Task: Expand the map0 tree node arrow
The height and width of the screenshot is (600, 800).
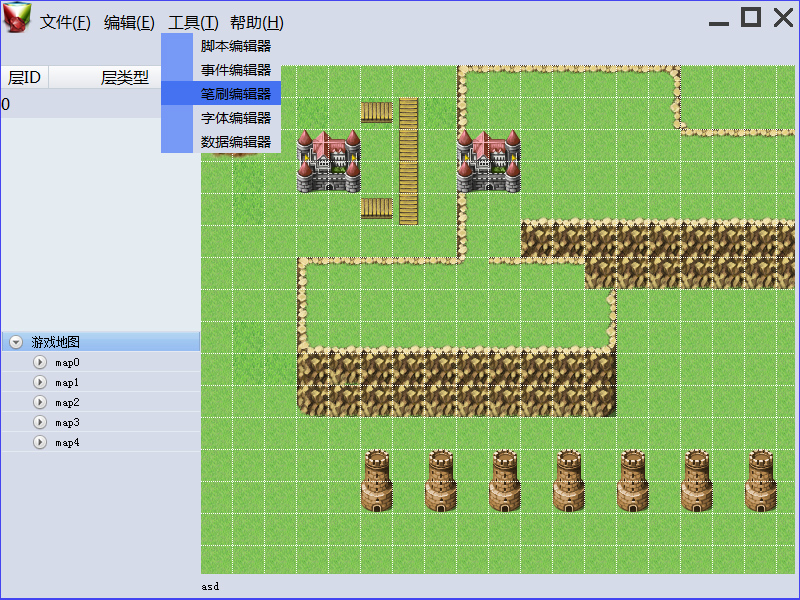Action: (40, 362)
